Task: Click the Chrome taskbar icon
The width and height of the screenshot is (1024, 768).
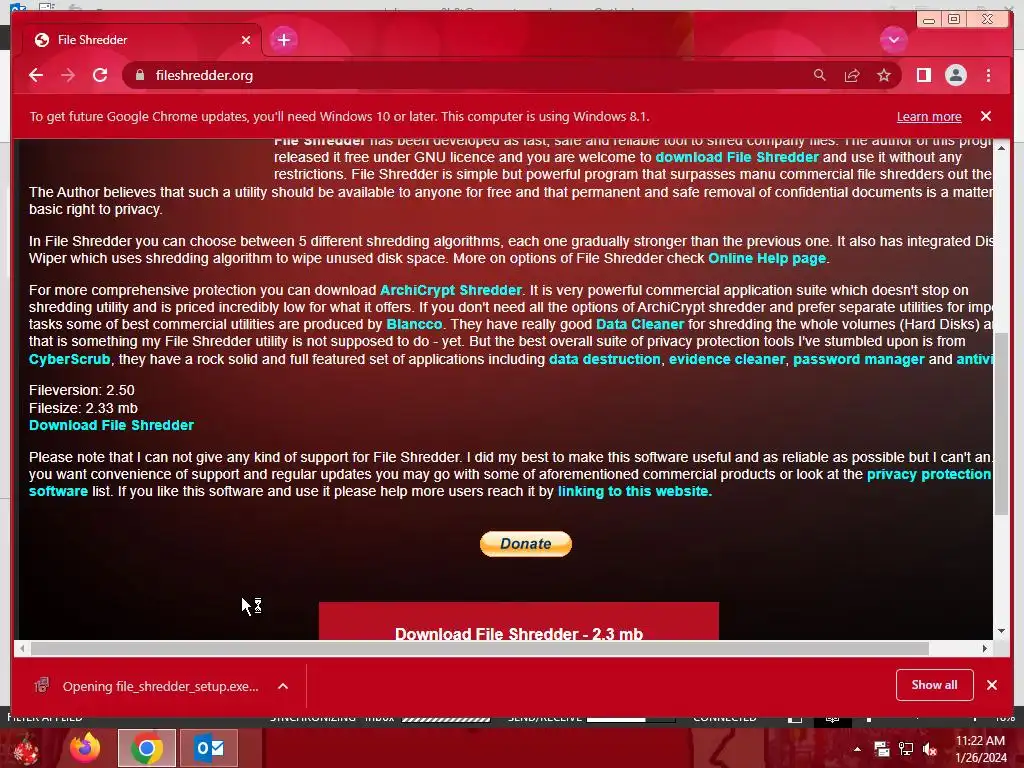Action: [146, 748]
